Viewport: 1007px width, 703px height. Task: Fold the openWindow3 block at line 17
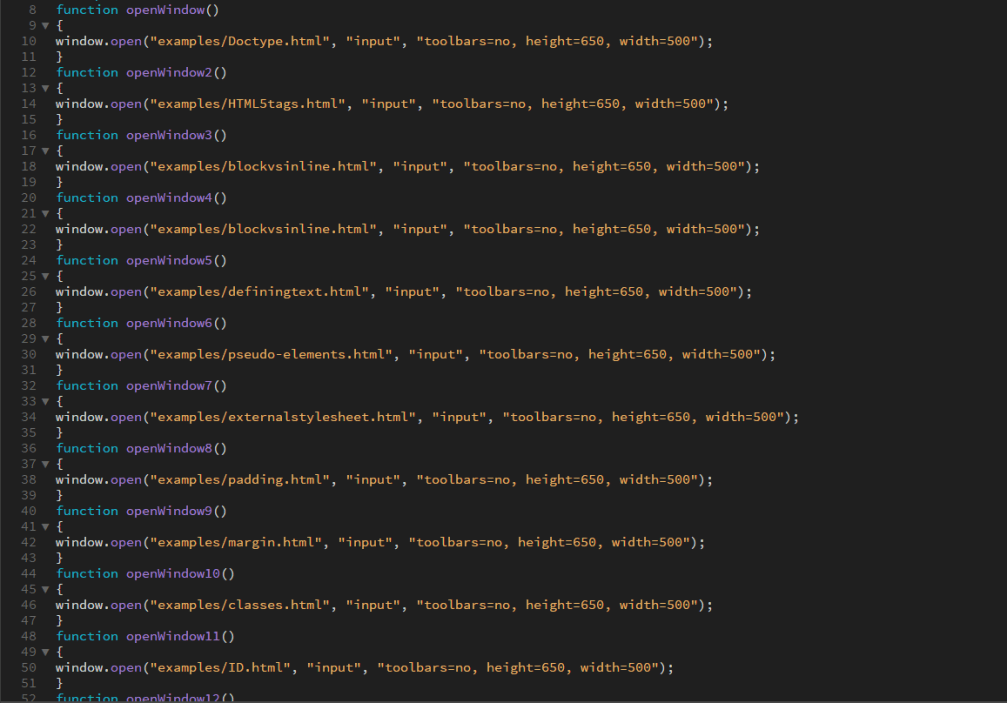45,151
